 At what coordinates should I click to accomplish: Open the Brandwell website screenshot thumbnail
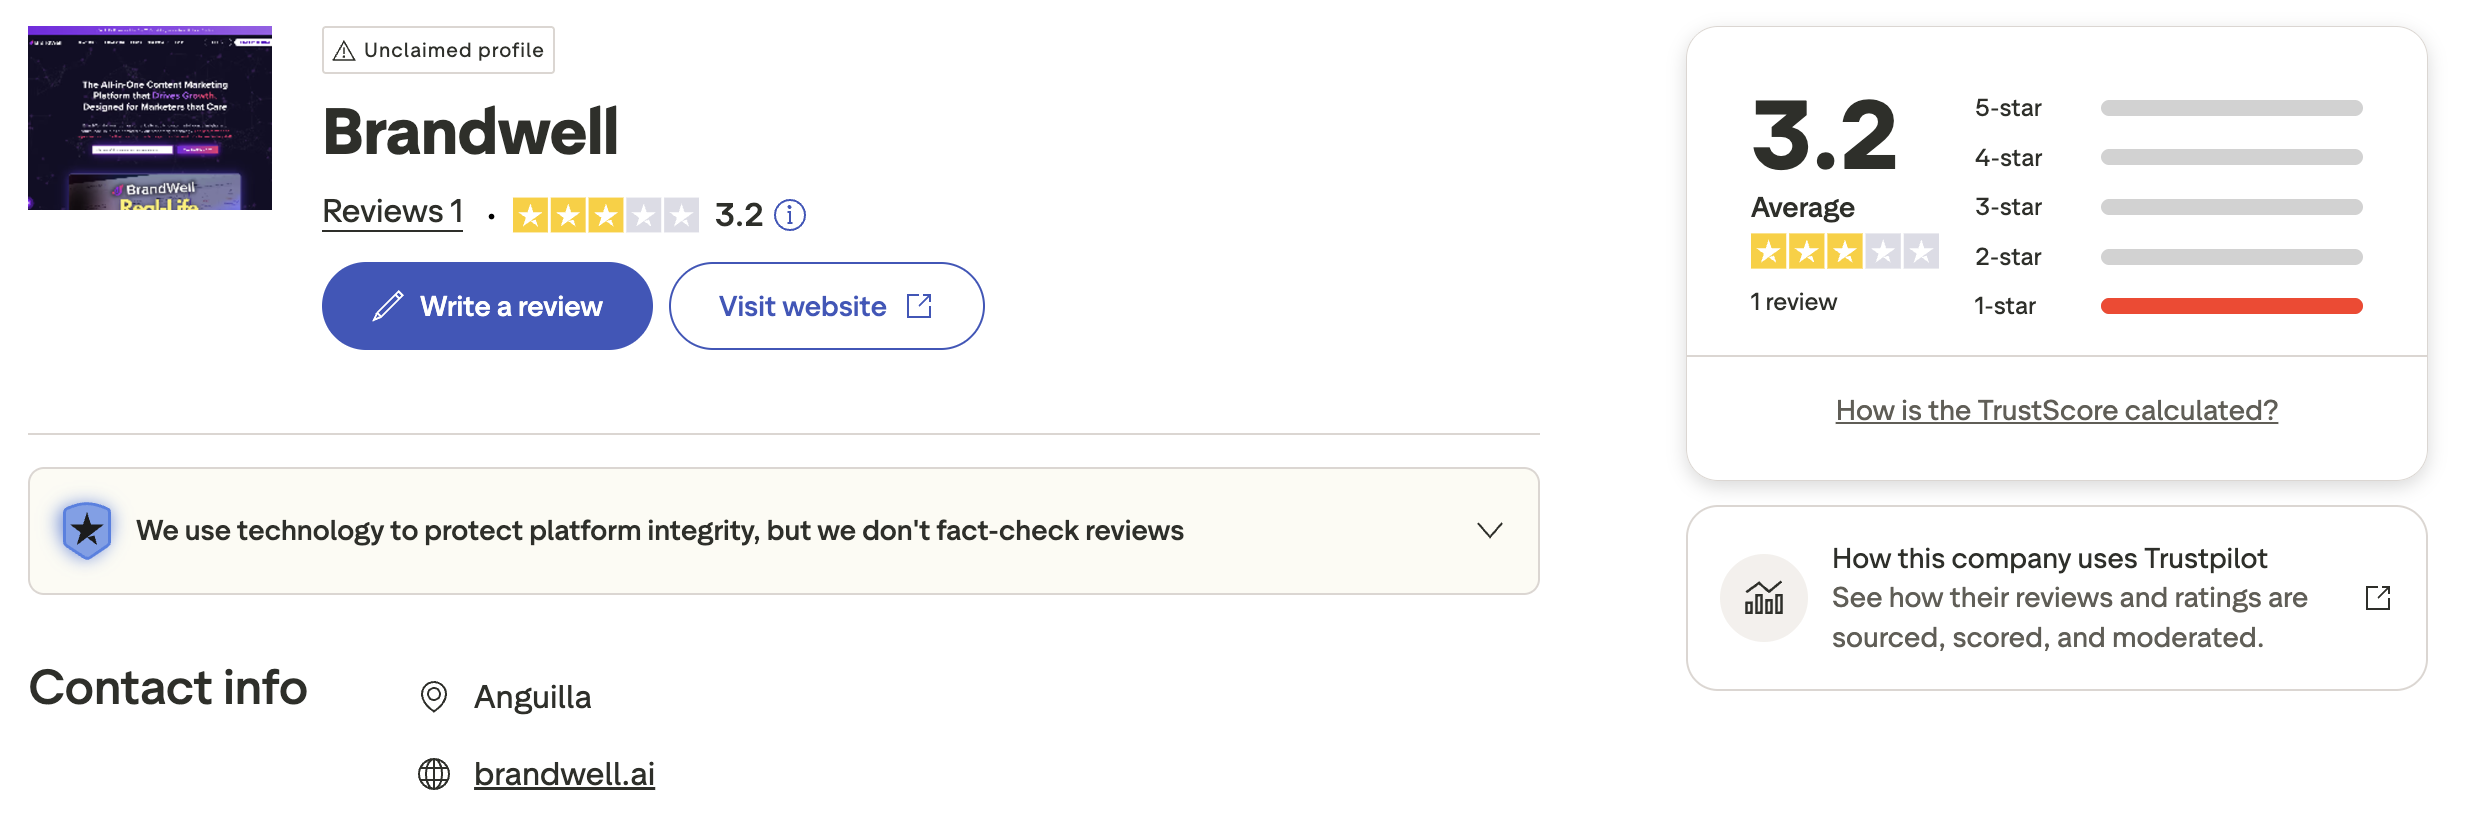point(150,118)
